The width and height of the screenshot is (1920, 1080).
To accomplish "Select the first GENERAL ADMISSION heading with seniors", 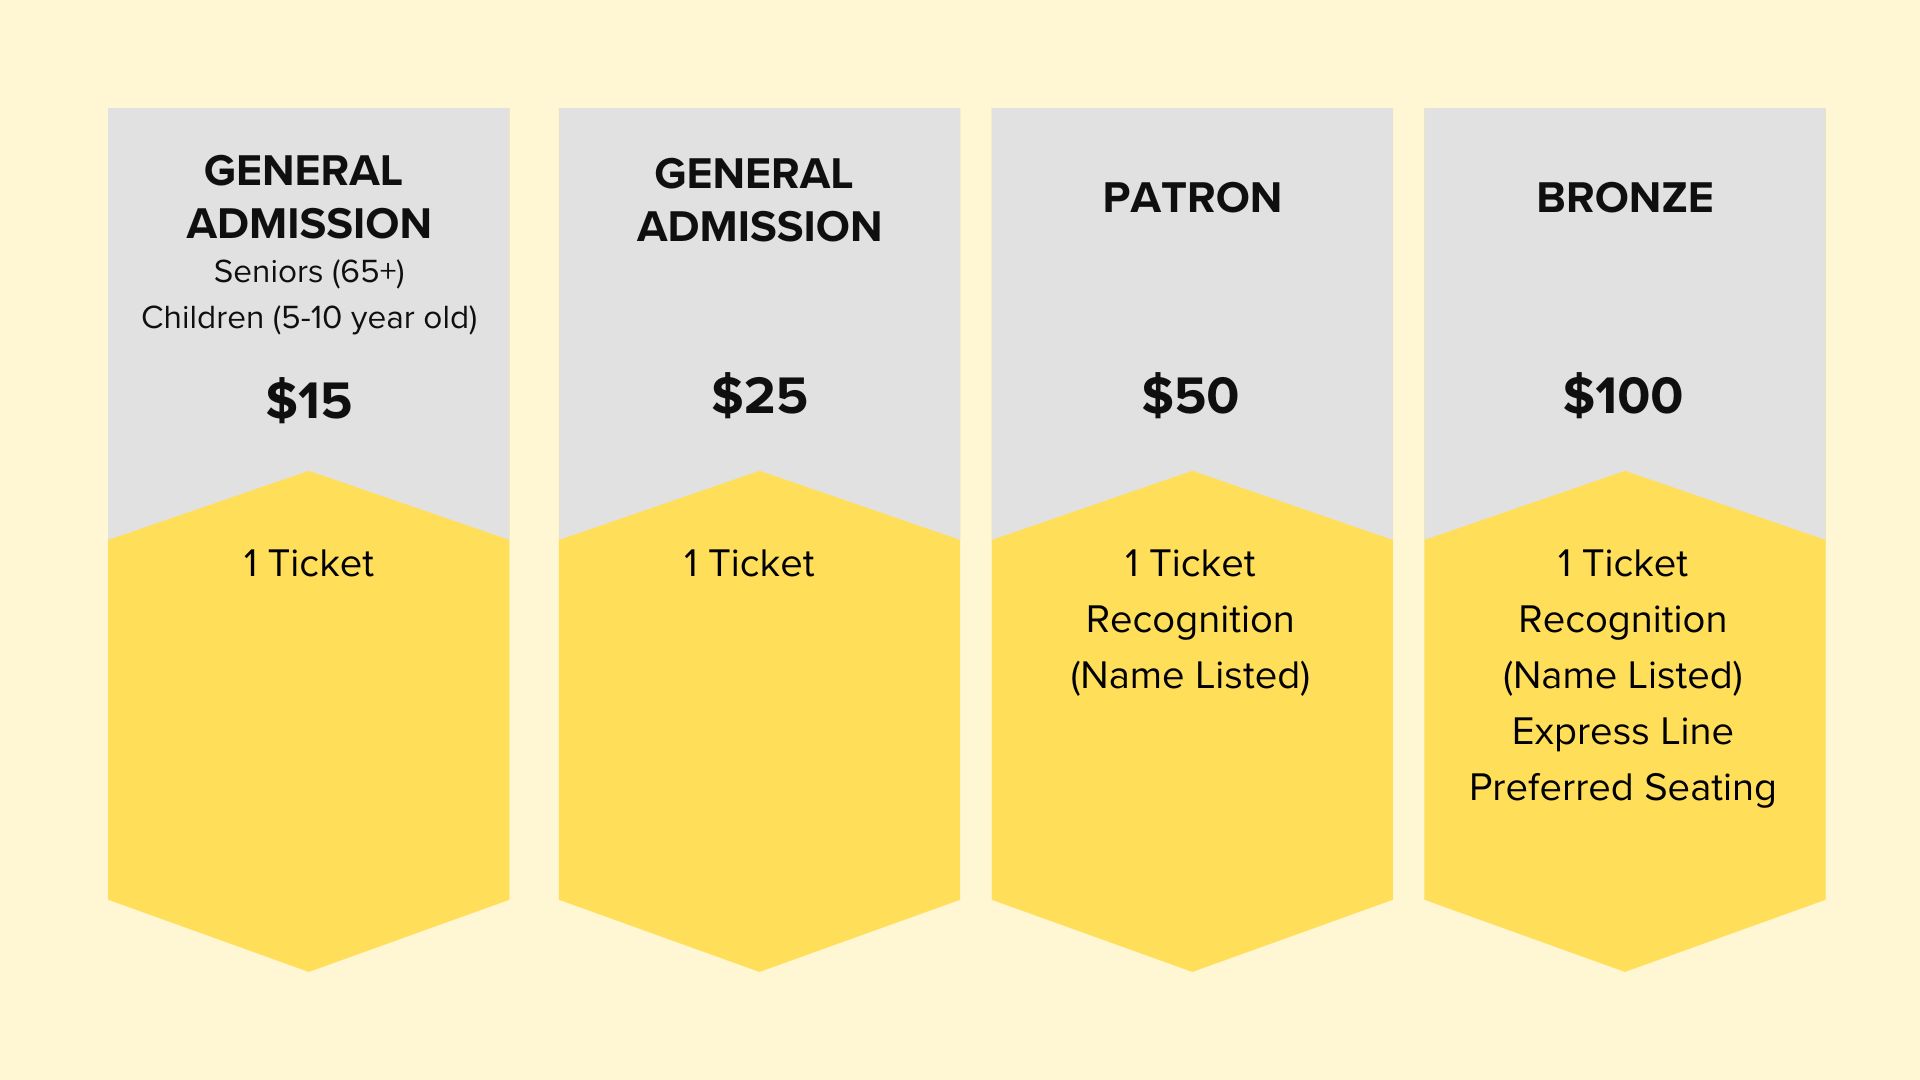I will coord(308,197).
